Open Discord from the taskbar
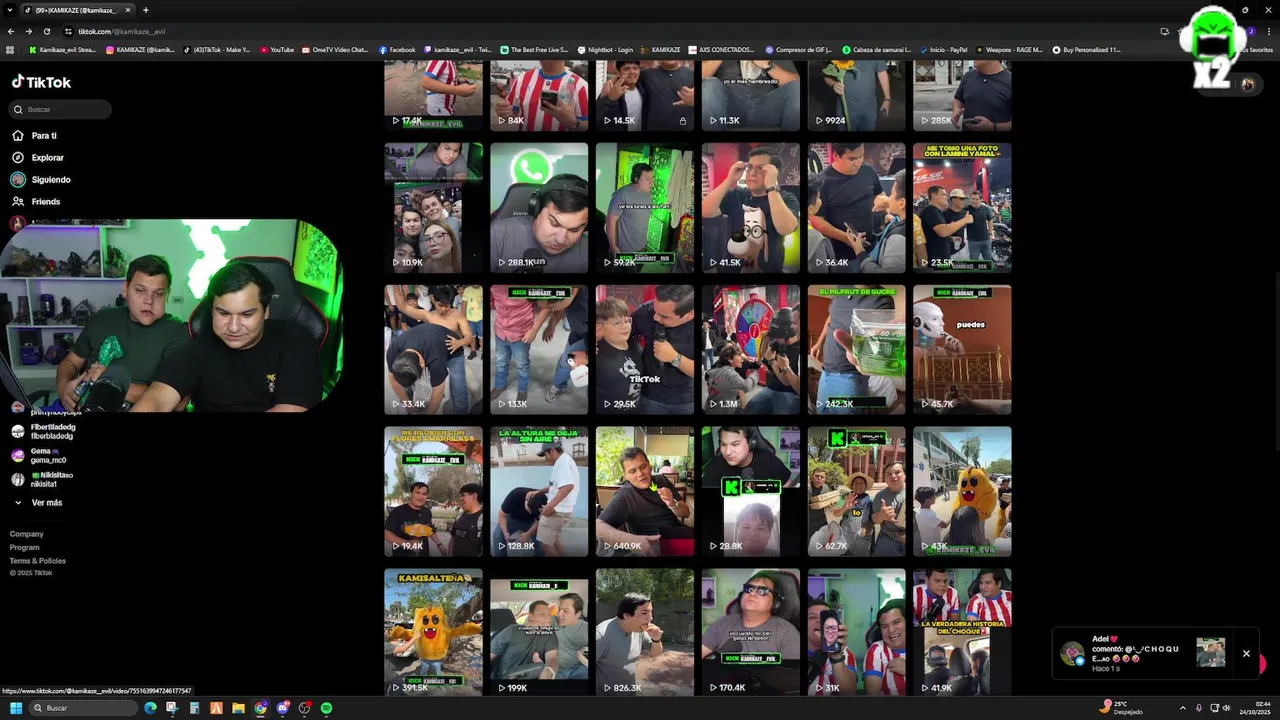Screen dimensions: 1280x720 click(x=282, y=708)
